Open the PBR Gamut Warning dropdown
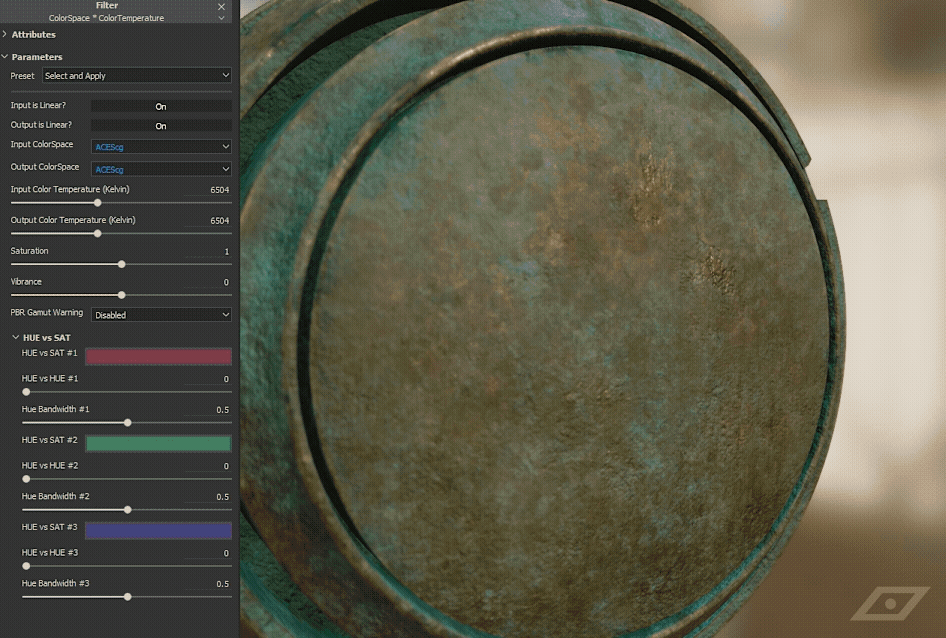 [161, 314]
